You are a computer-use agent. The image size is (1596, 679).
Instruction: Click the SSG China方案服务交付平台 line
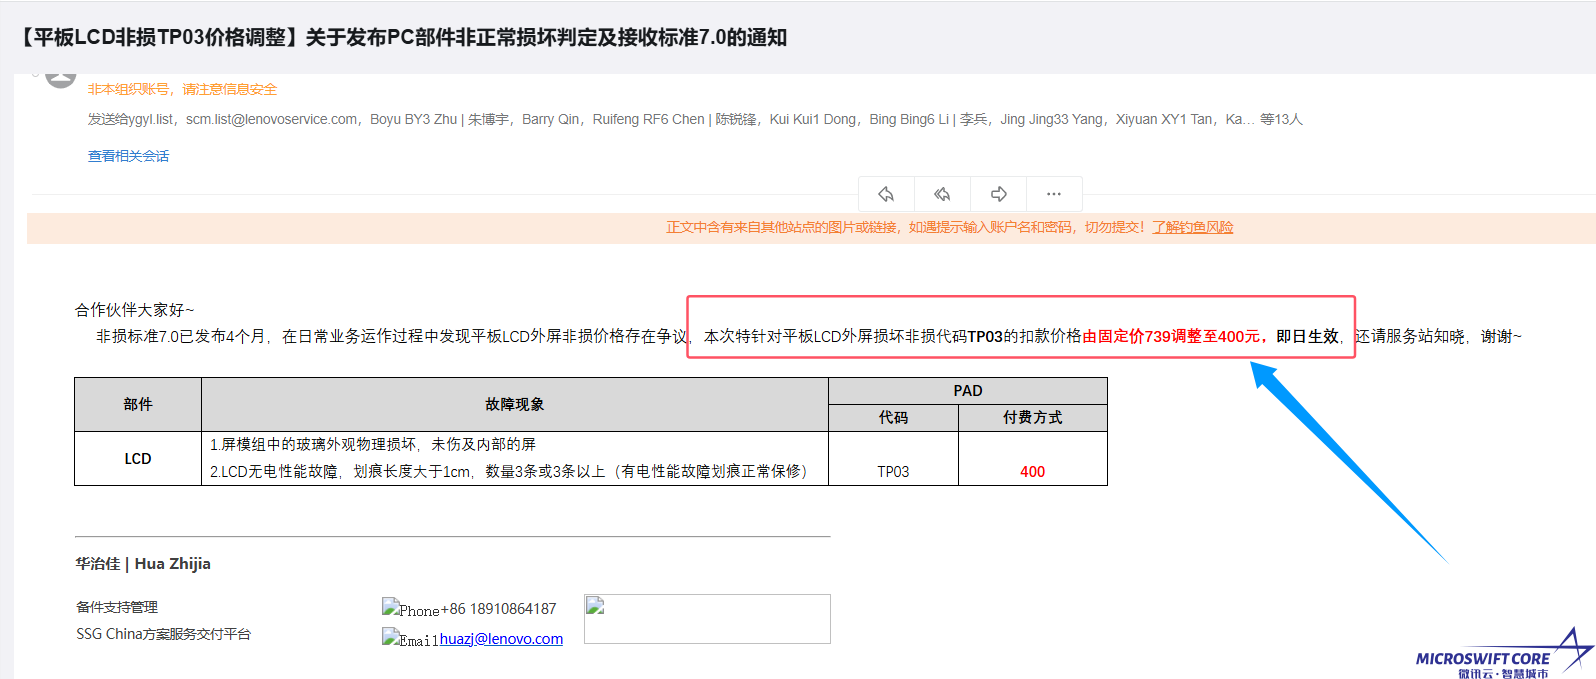pos(164,634)
